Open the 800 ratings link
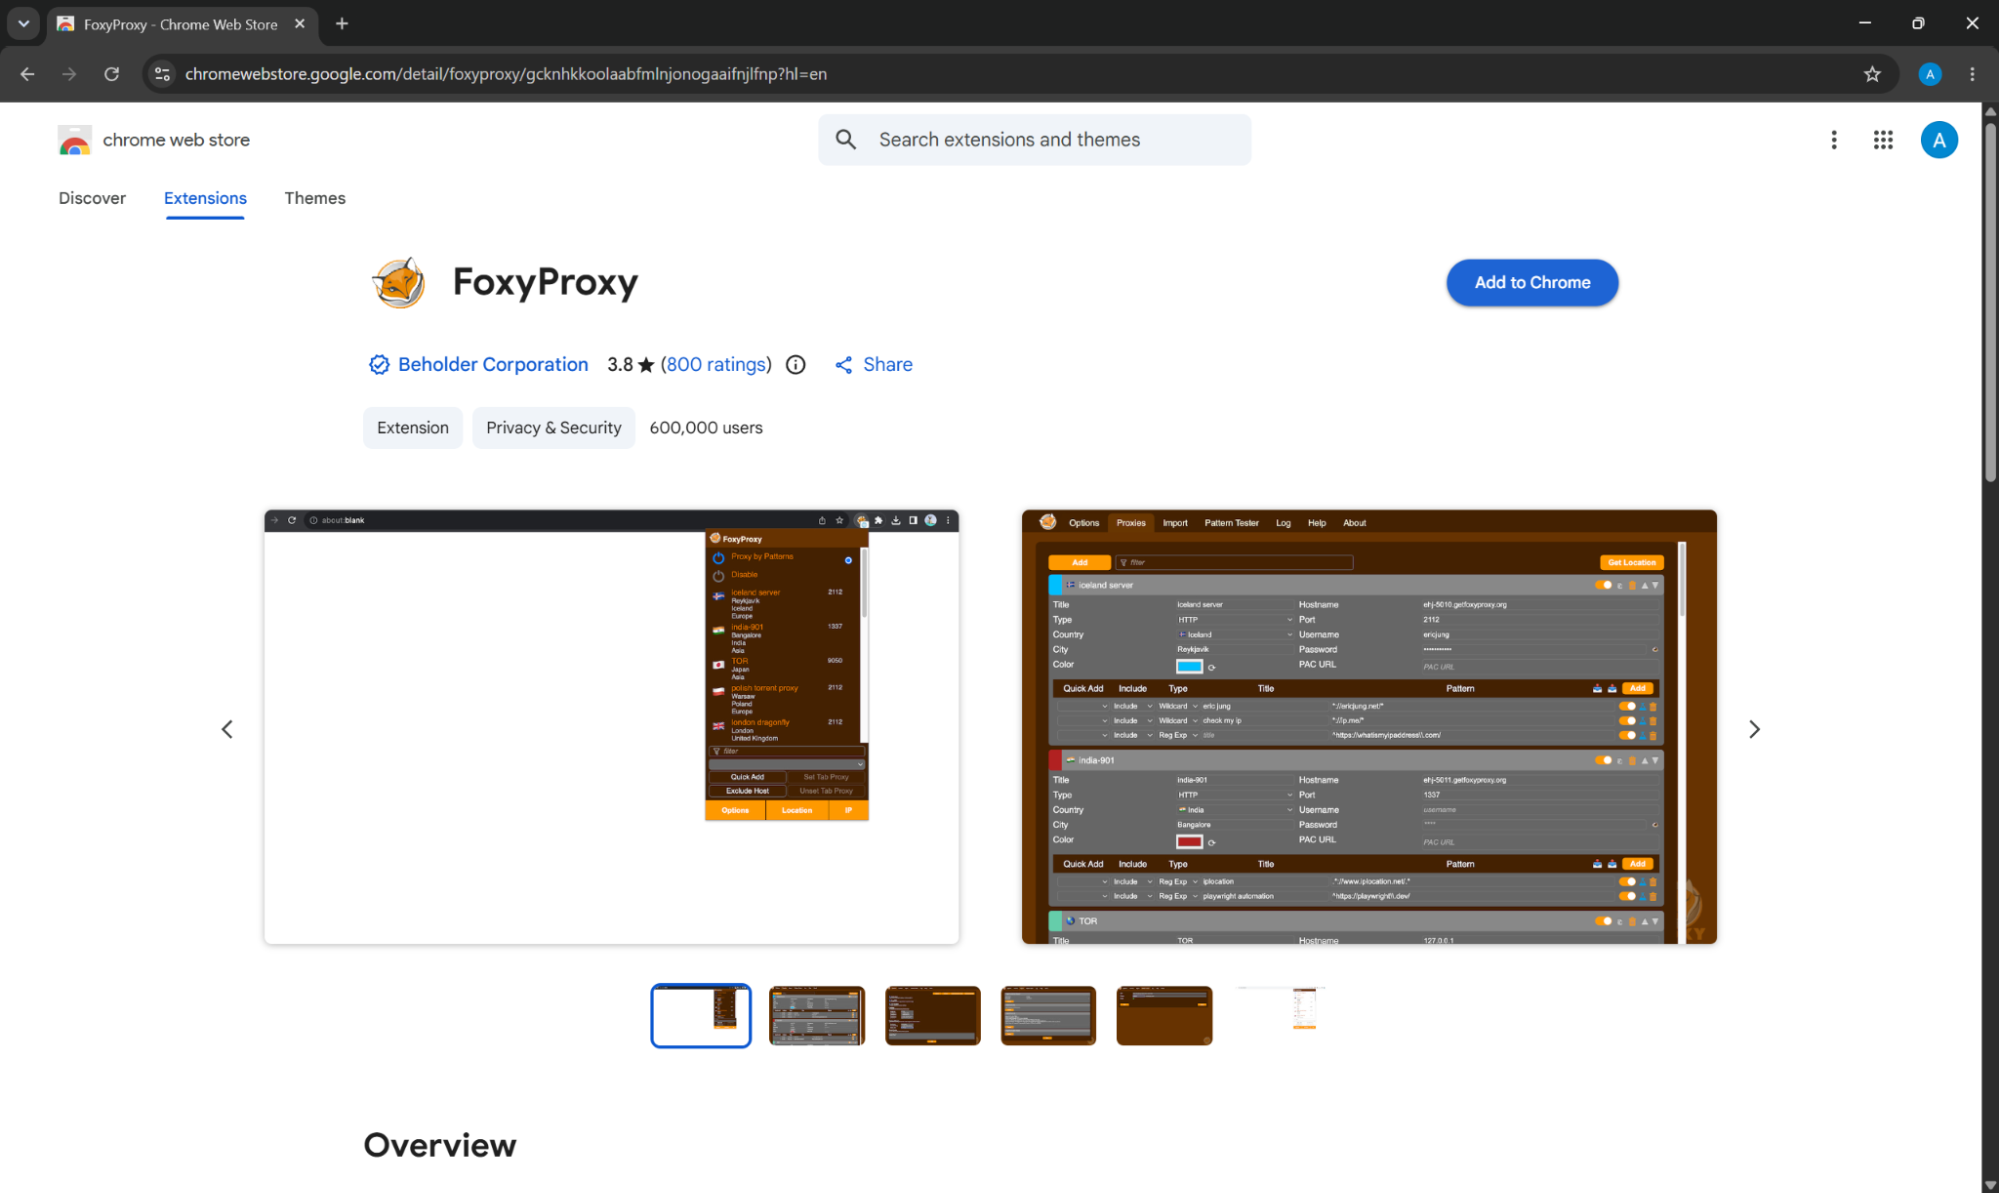The height and width of the screenshot is (1193, 1999). [717, 364]
